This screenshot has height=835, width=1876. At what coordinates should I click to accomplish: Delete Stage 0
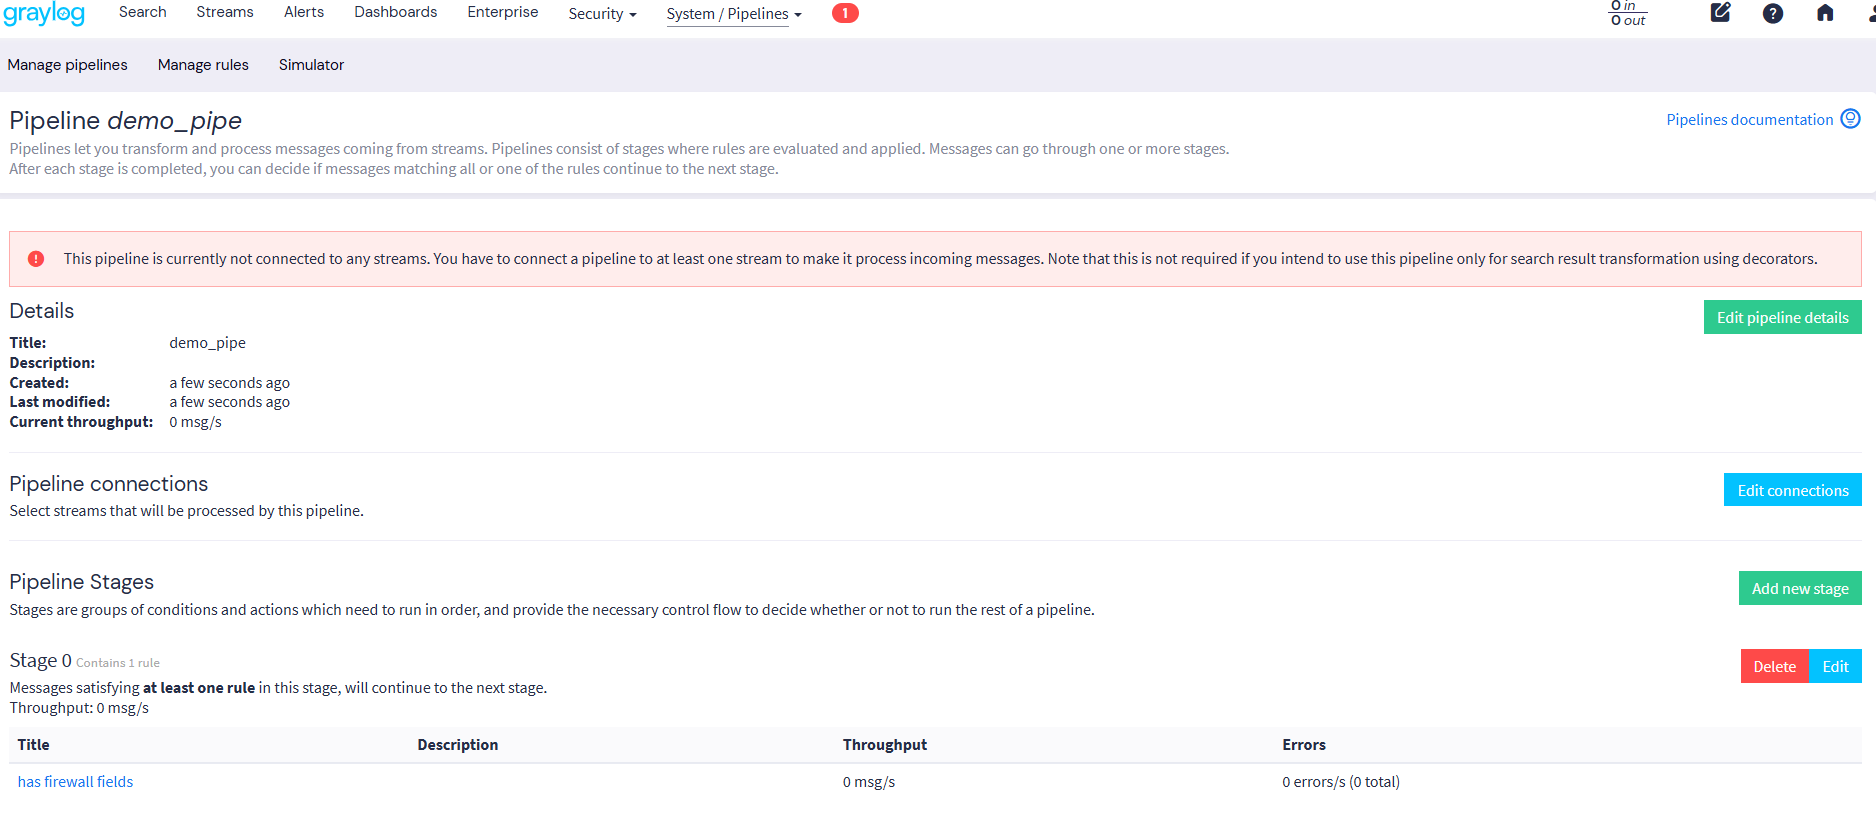click(x=1774, y=666)
